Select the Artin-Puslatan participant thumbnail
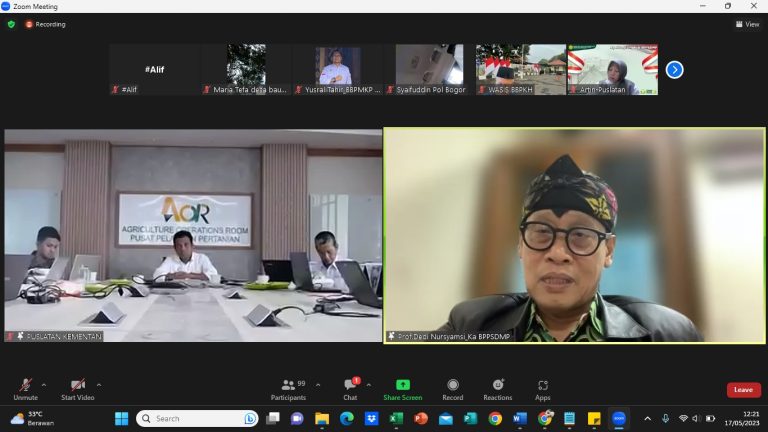The width and height of the screenshot is (768, 432). 613,69
